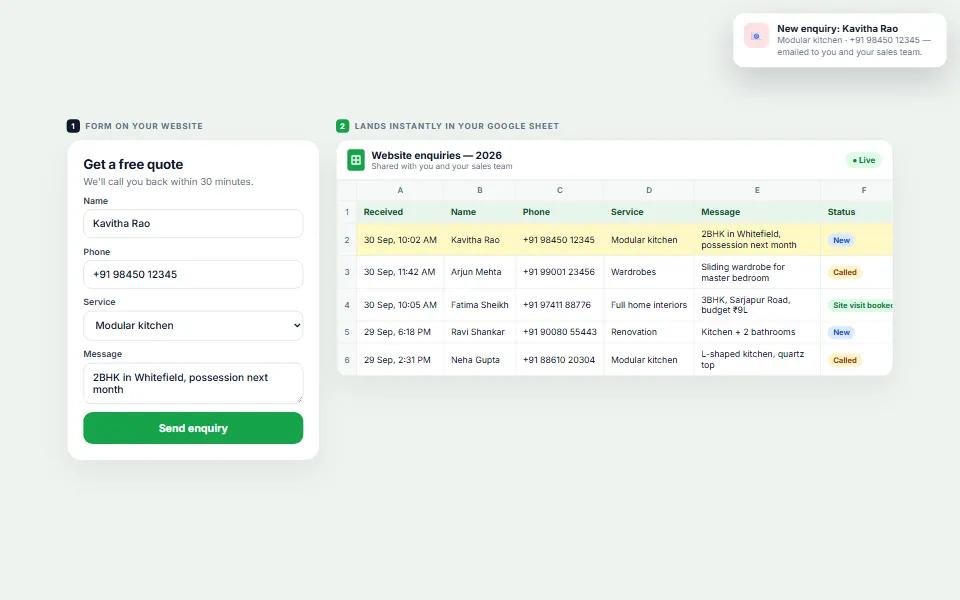
Task: Click the Called badge in Neha Gupta row
Action: [844, 361]
